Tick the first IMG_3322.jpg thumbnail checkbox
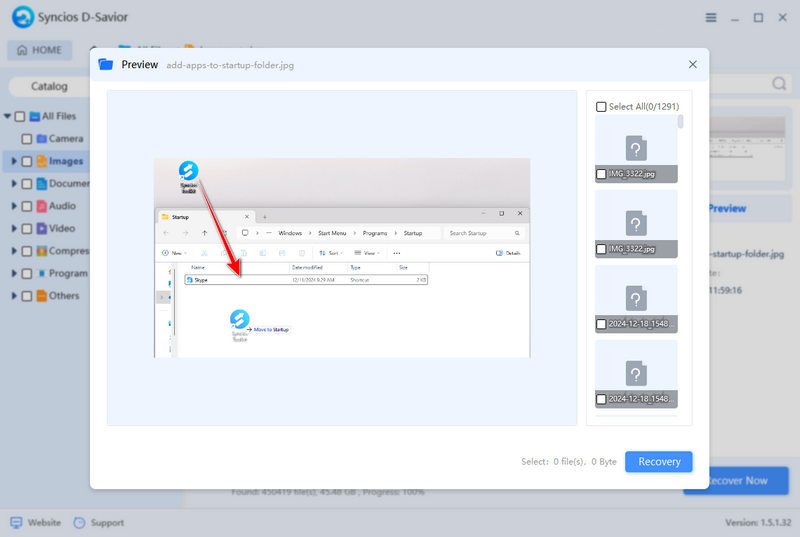The image size is (800, 537). [601, 174]
